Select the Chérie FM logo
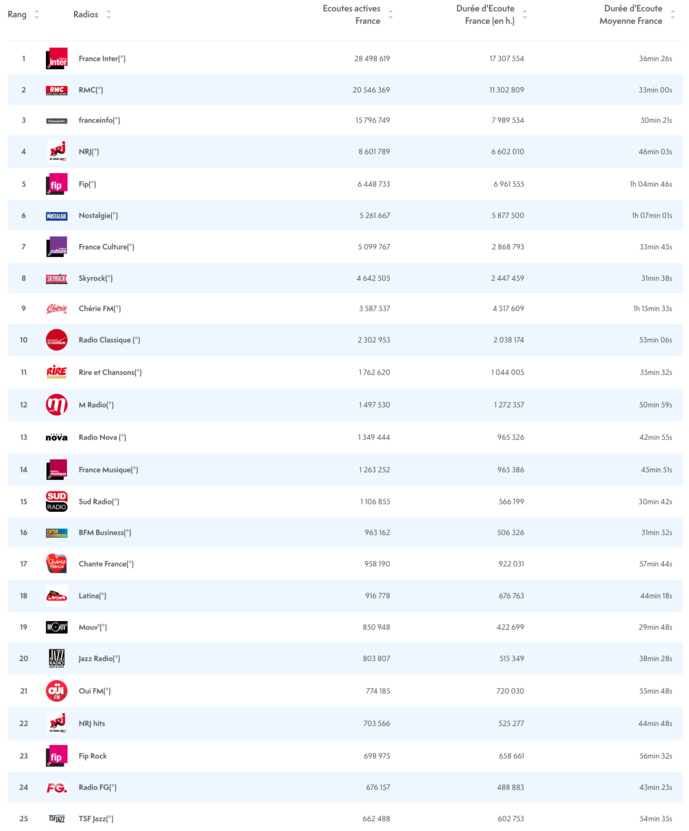689x831 pixels. [55, 309]
